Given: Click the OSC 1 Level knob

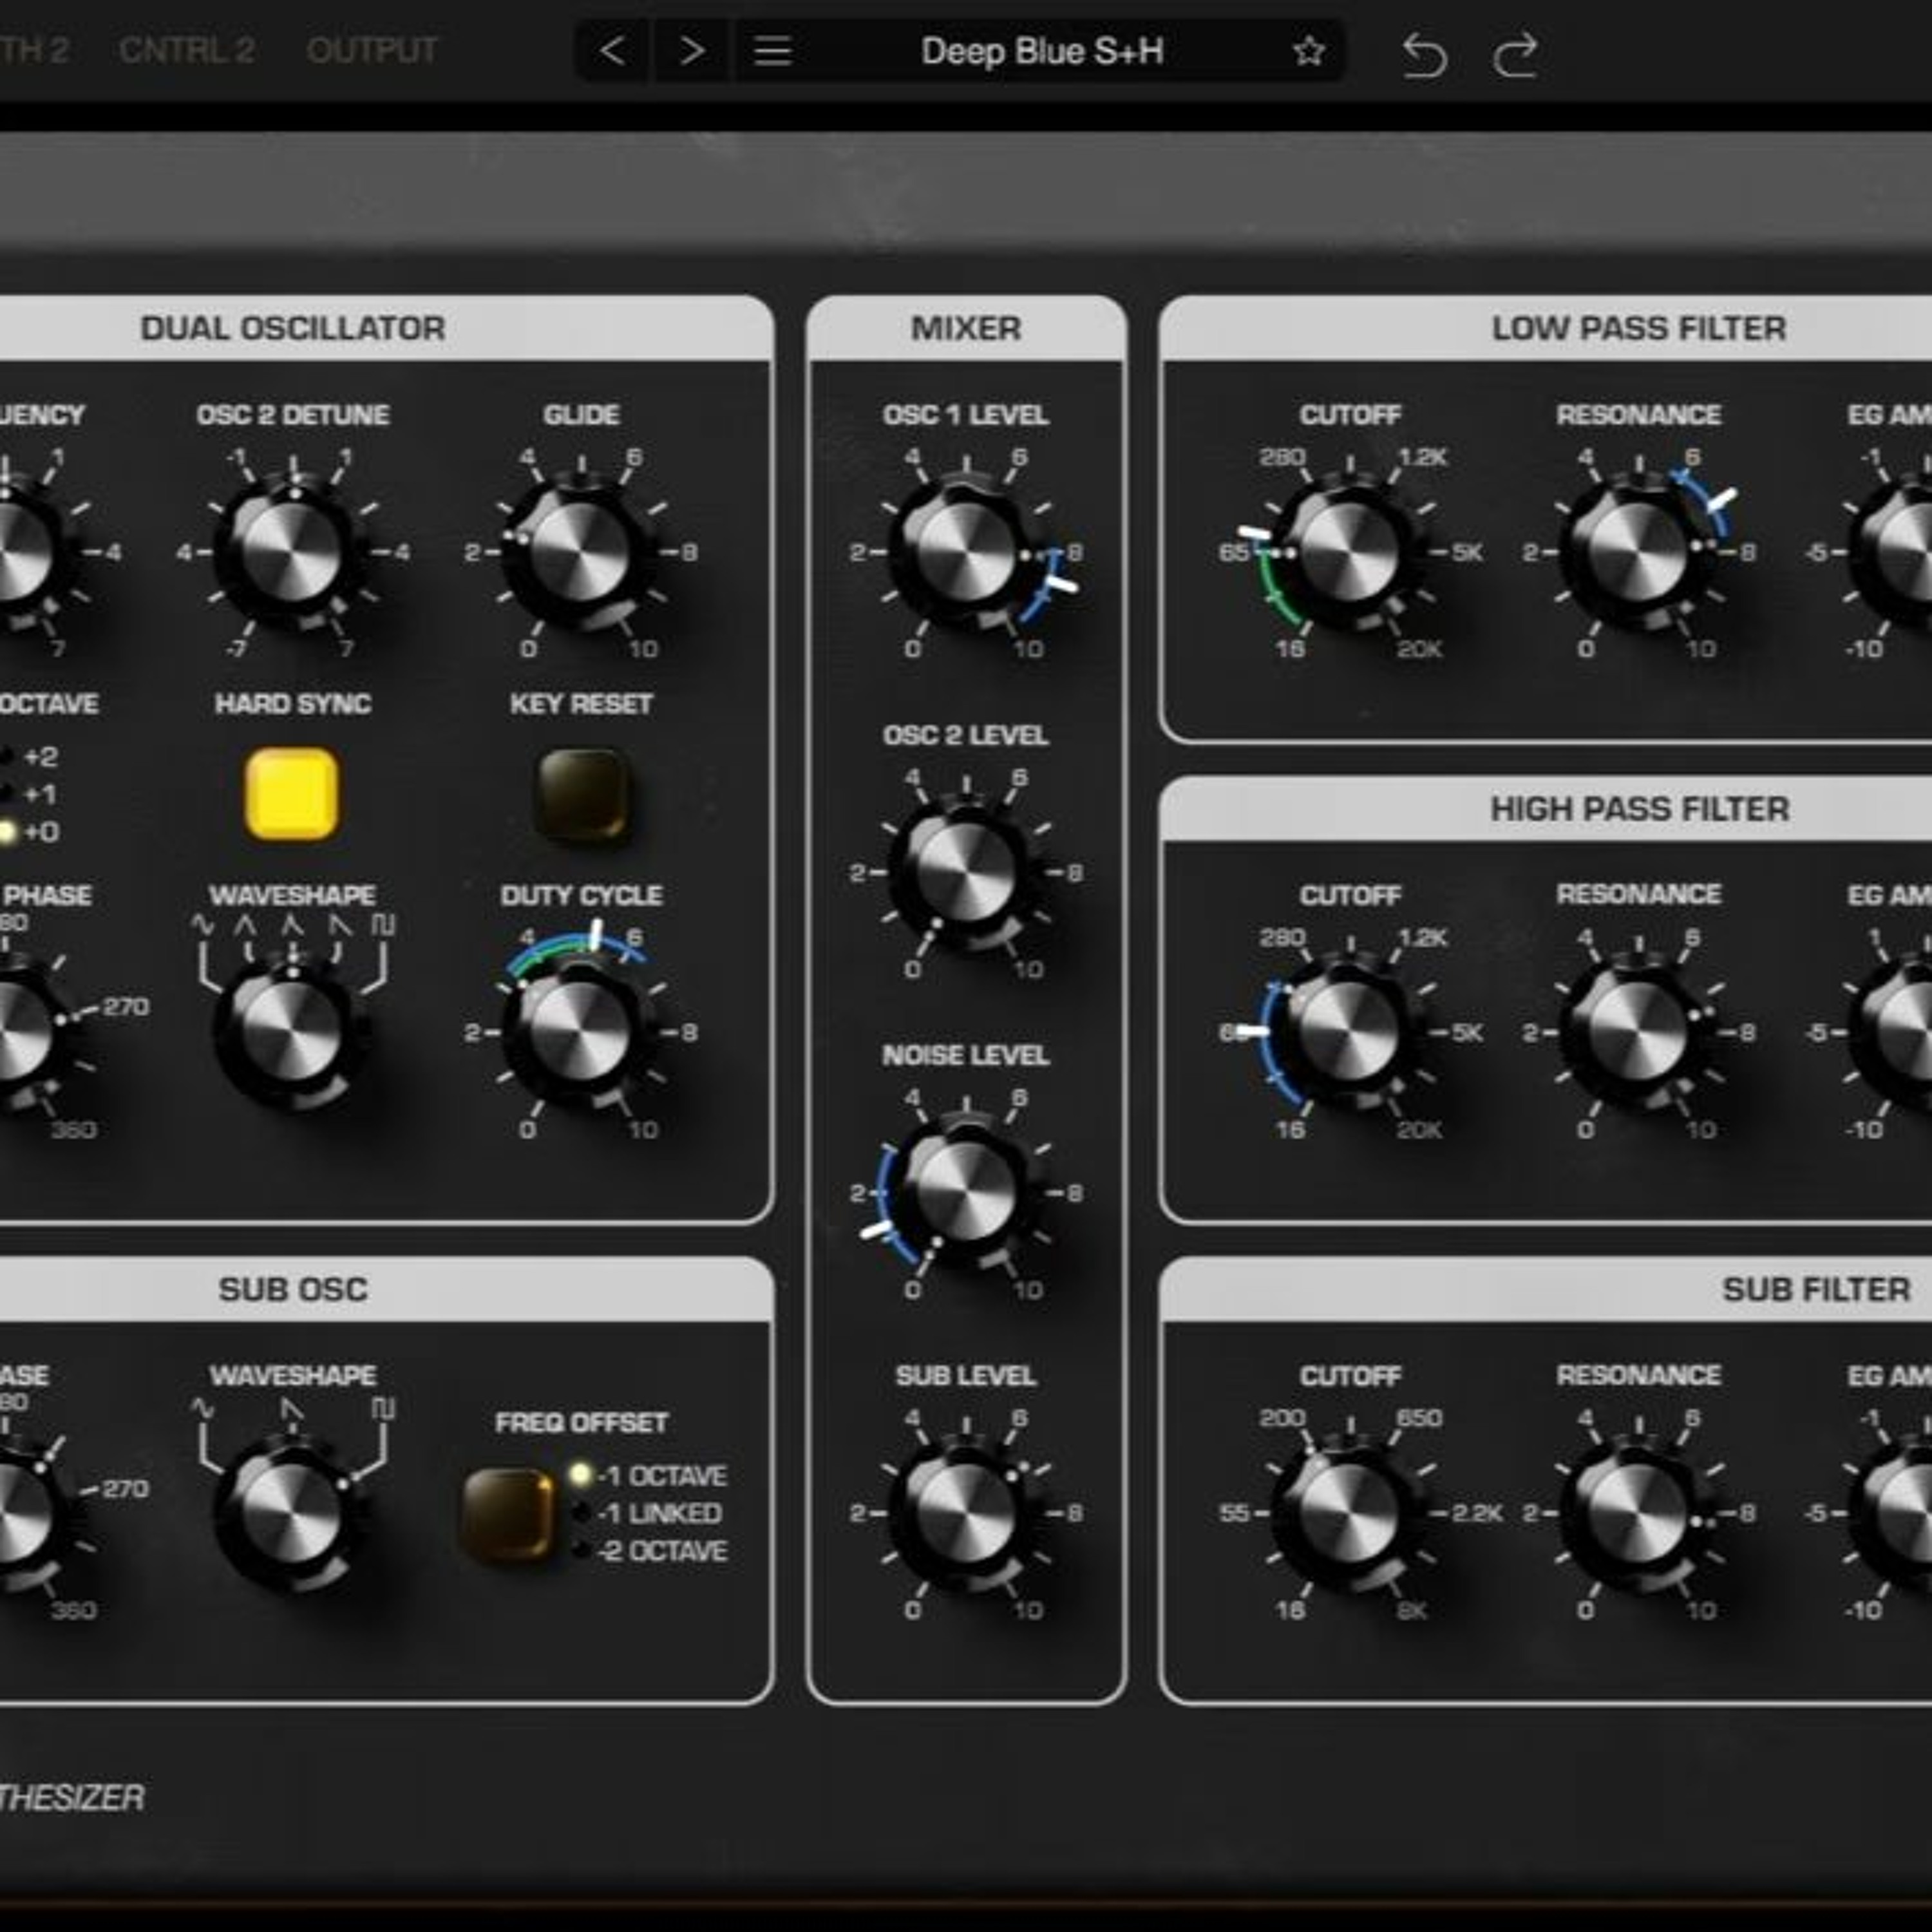Looking at the screenshot, I should [965, 552].
